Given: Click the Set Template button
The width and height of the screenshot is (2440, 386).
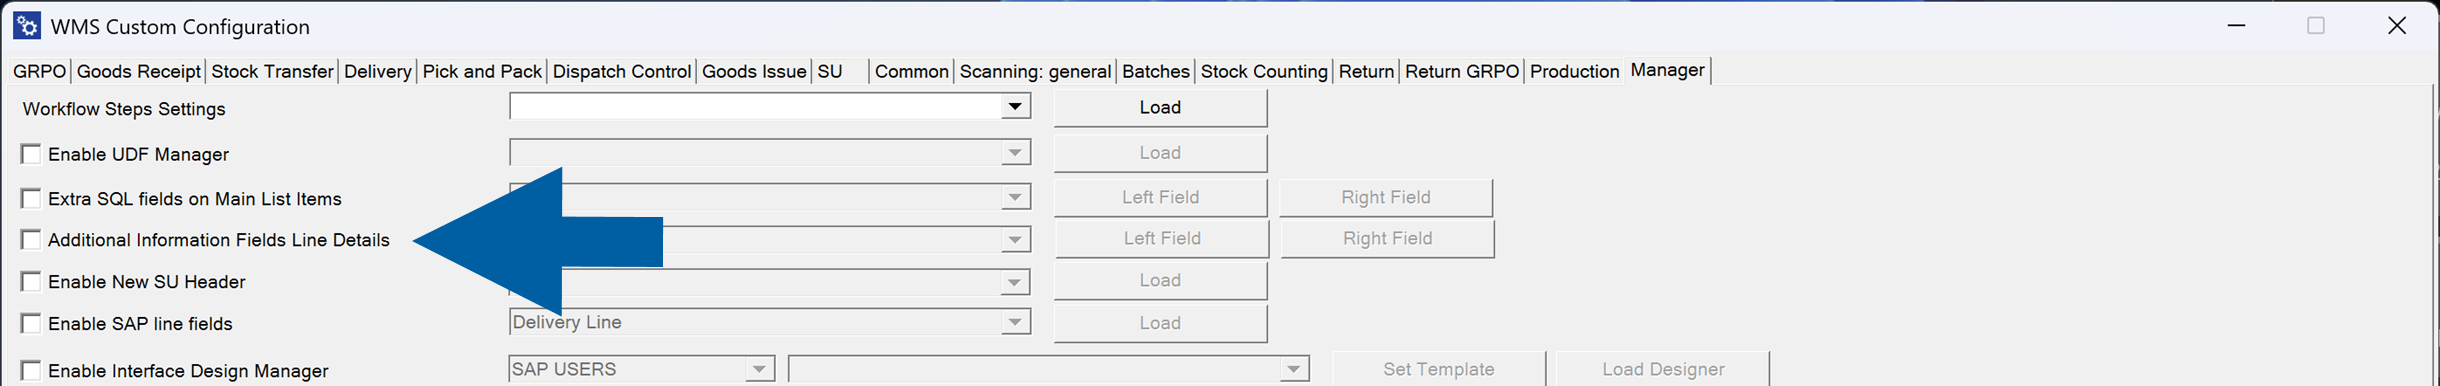Looking at the screenshot, I should tap(1438, 369).
